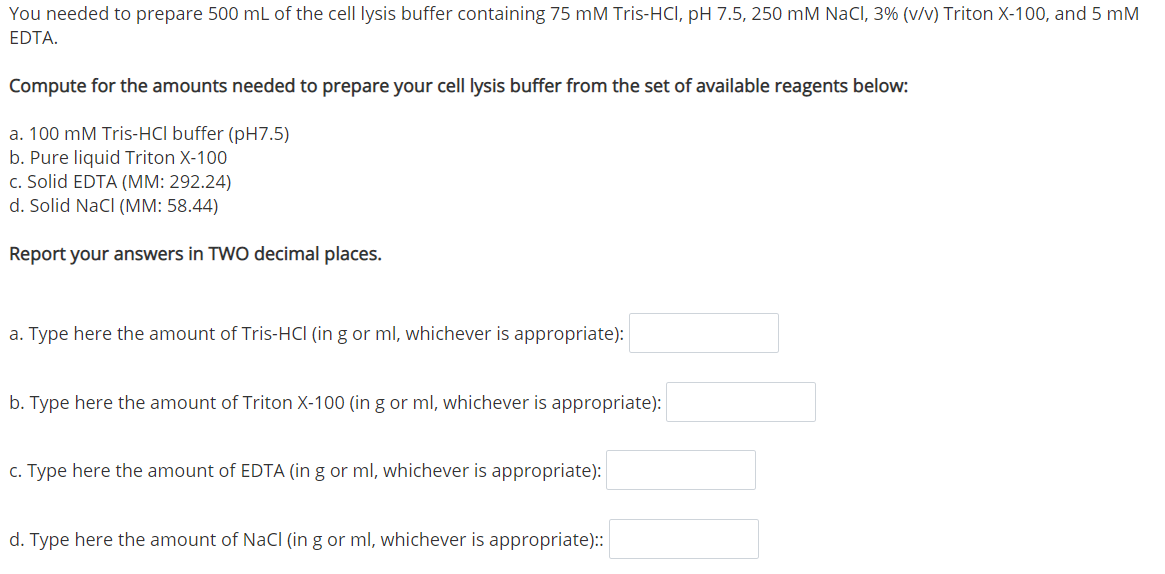Click the reagent line 'Solid NaCl (MM: 58.44)'
The height and width of the screenshot is (574, 1165).
(114, 206)
